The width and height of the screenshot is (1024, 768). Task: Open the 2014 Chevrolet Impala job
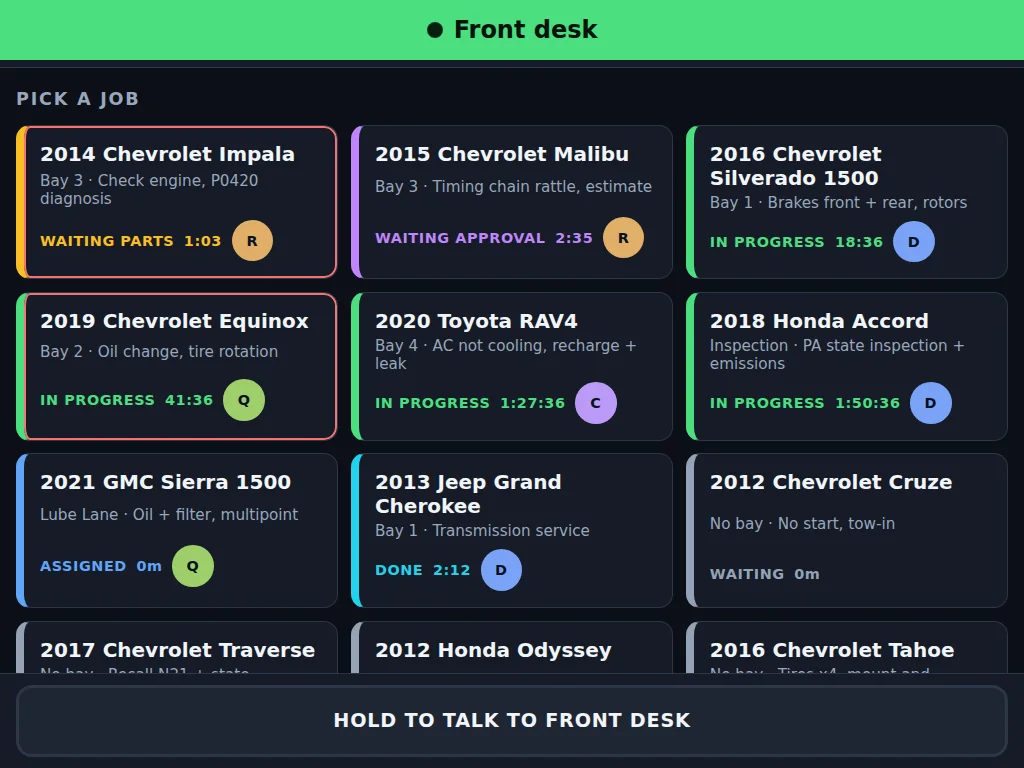click(x=176, y=202)
